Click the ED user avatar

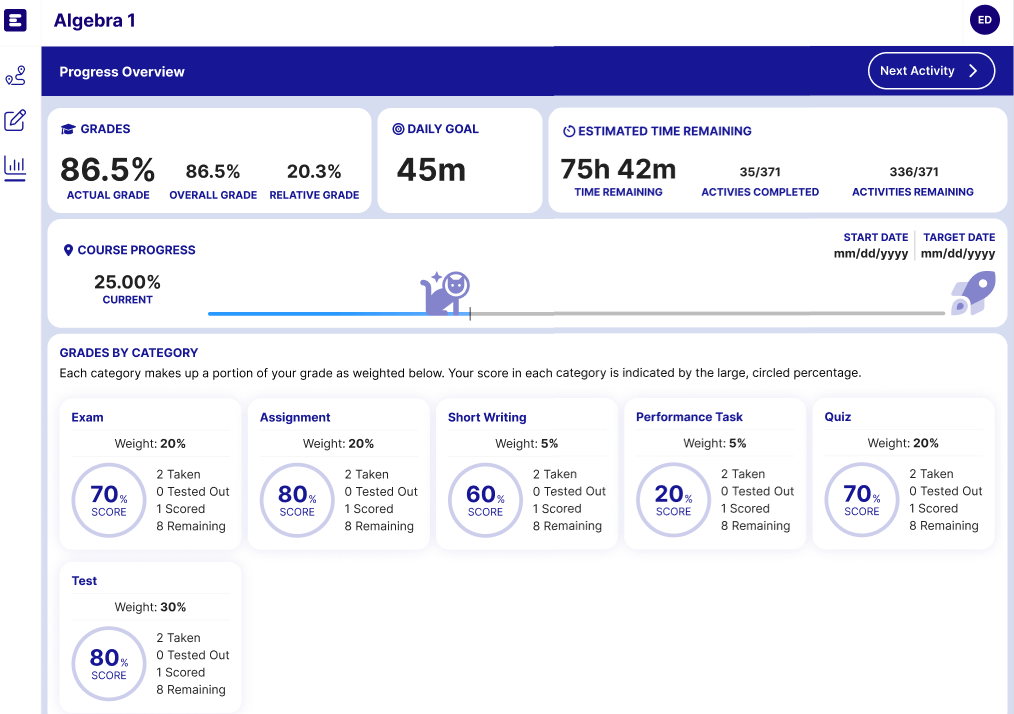point(984,20)
